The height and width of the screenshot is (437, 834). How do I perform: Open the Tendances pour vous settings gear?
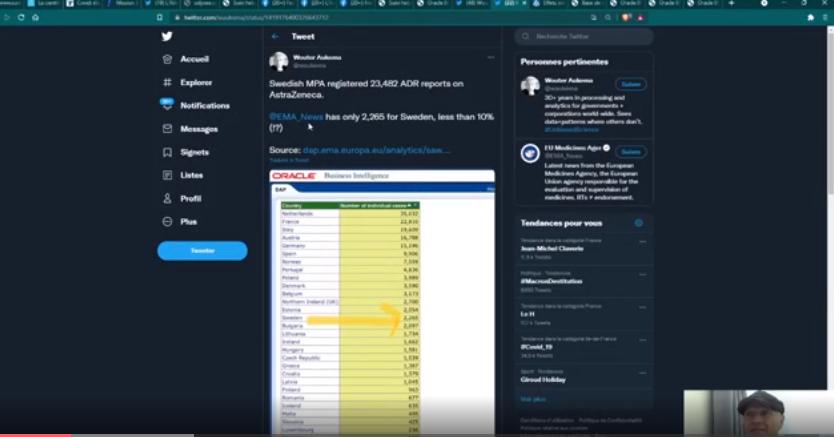[639, 223]
